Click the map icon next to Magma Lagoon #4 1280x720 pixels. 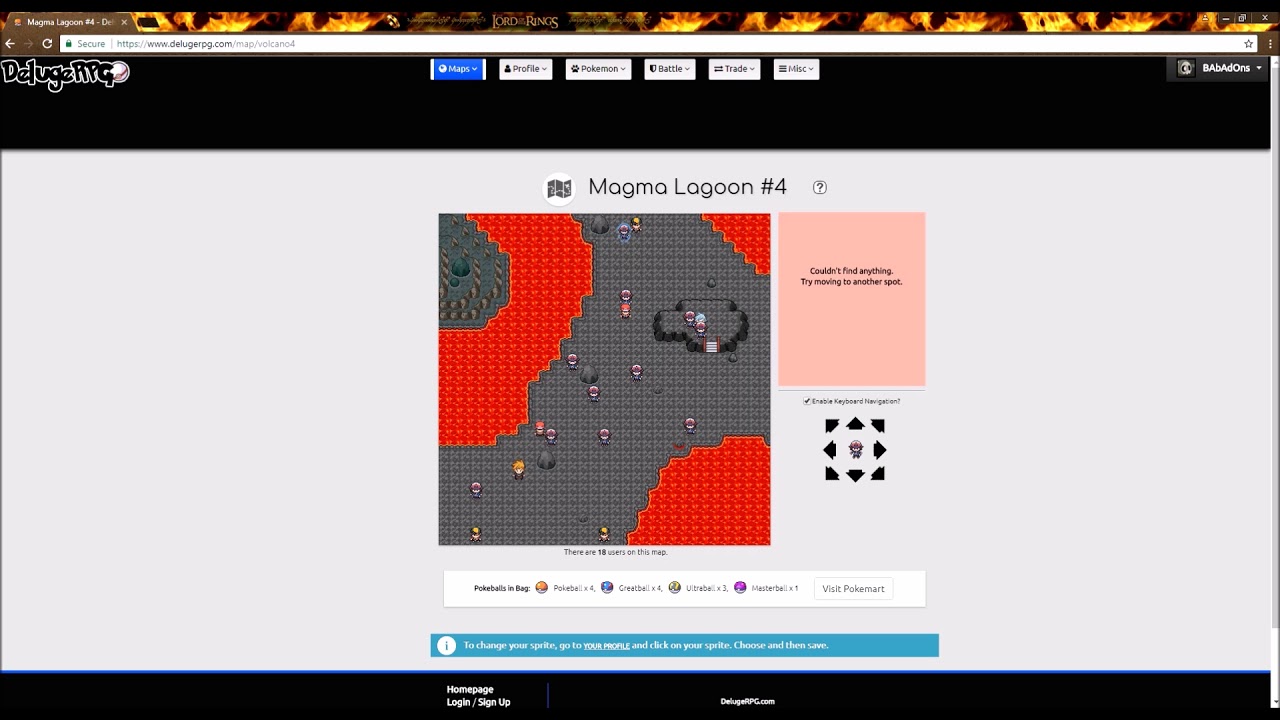tap(559, 188)
